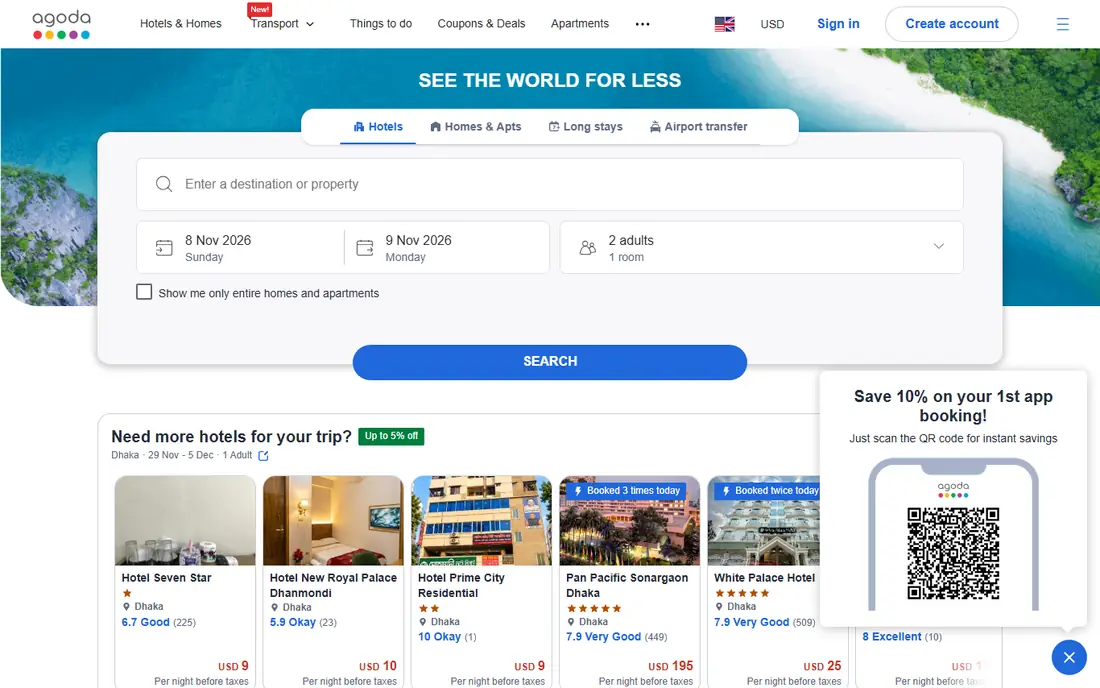Click the US flag language icon
The image size is (1100, 688).
[725, 24]
